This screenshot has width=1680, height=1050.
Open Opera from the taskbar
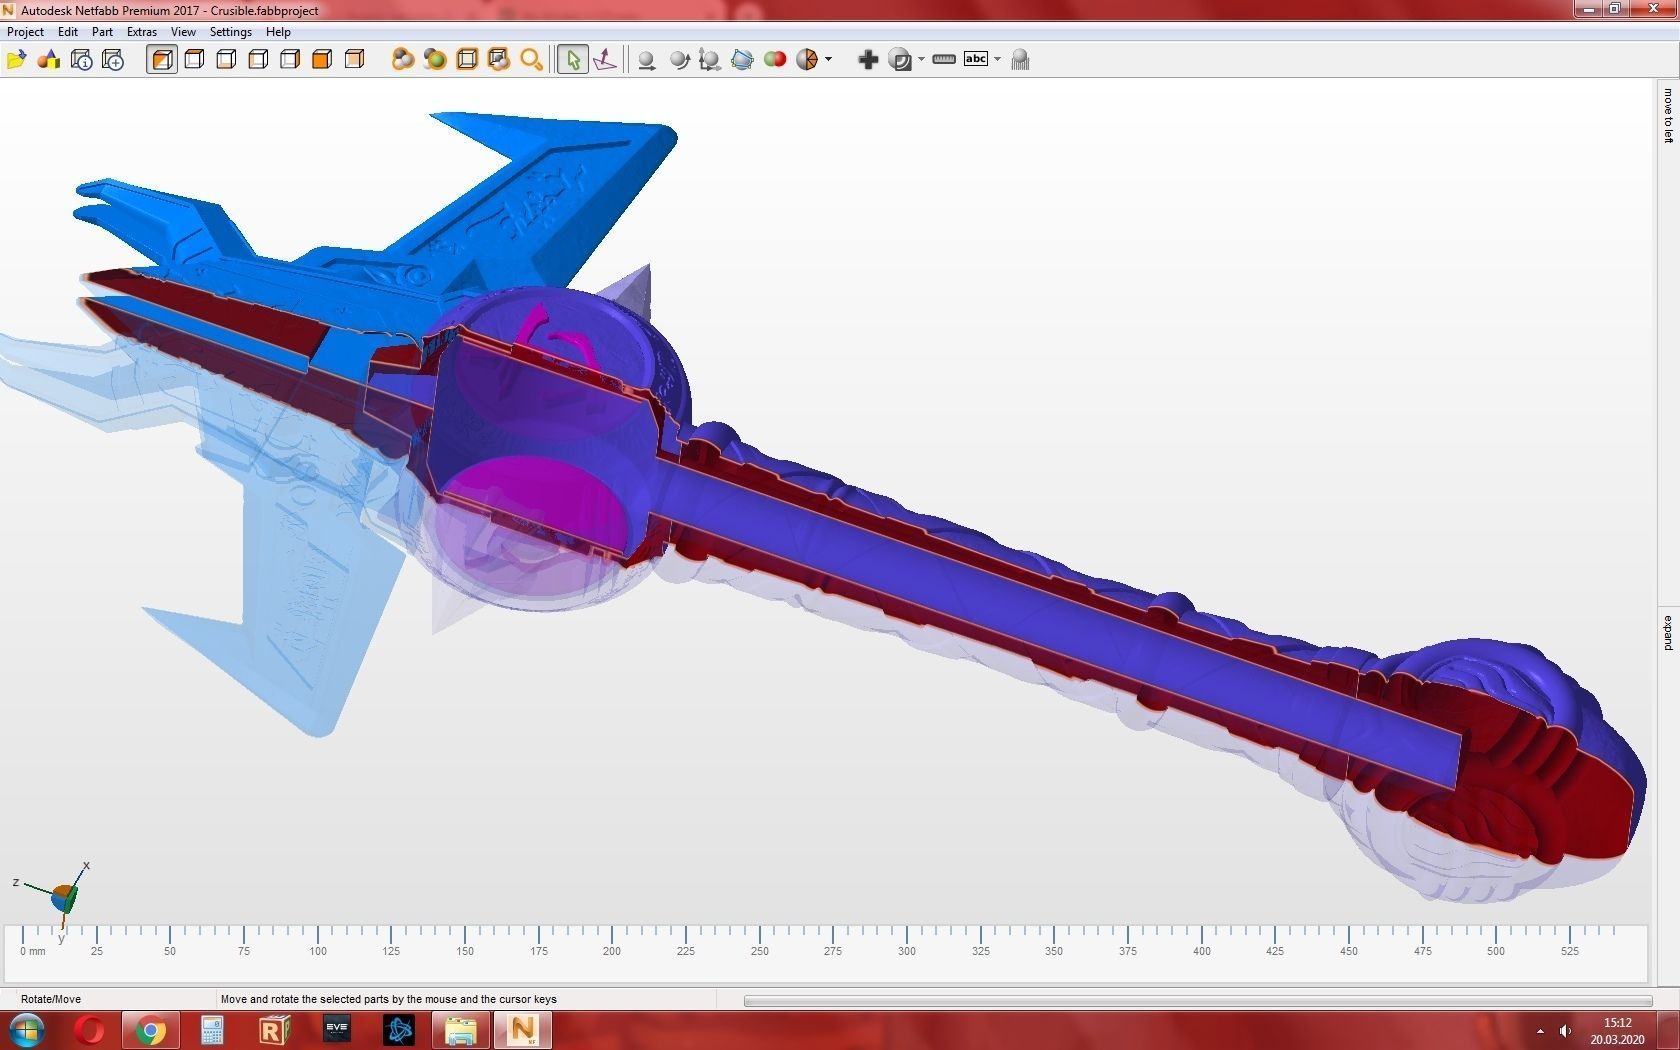coord(90,1030)
